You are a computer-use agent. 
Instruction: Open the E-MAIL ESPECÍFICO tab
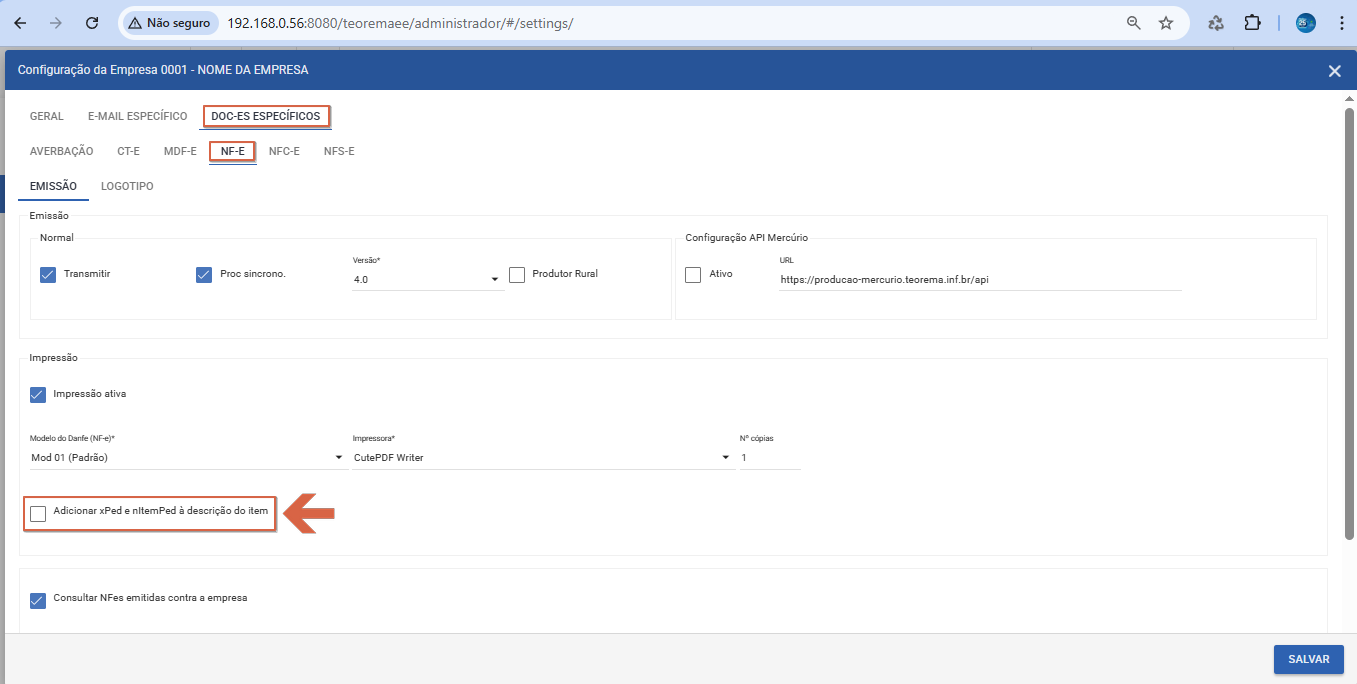[138, 116]
